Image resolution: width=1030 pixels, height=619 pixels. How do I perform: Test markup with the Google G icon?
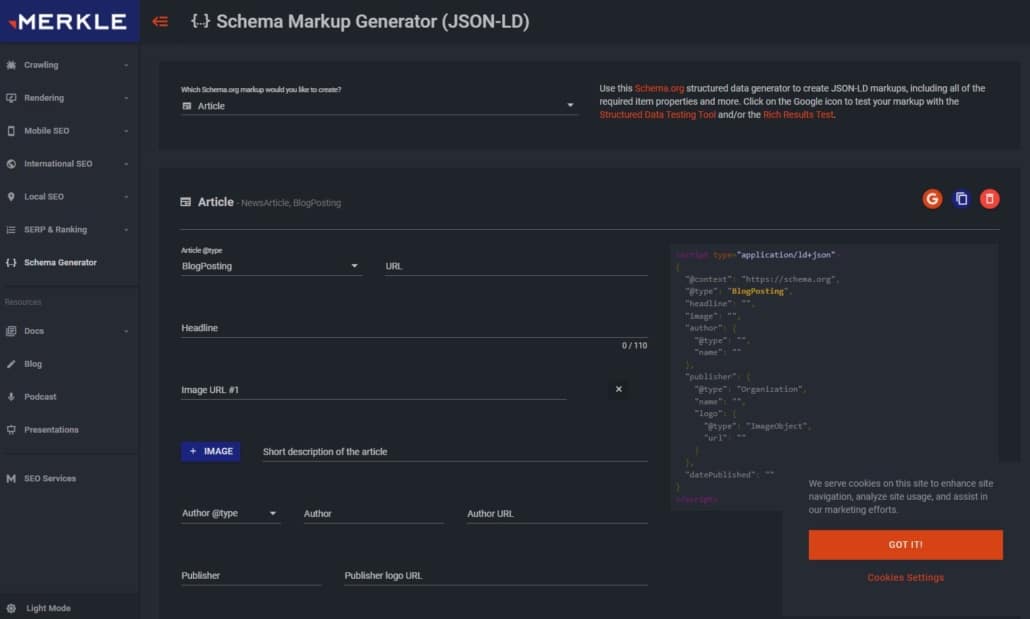(932, 199)
